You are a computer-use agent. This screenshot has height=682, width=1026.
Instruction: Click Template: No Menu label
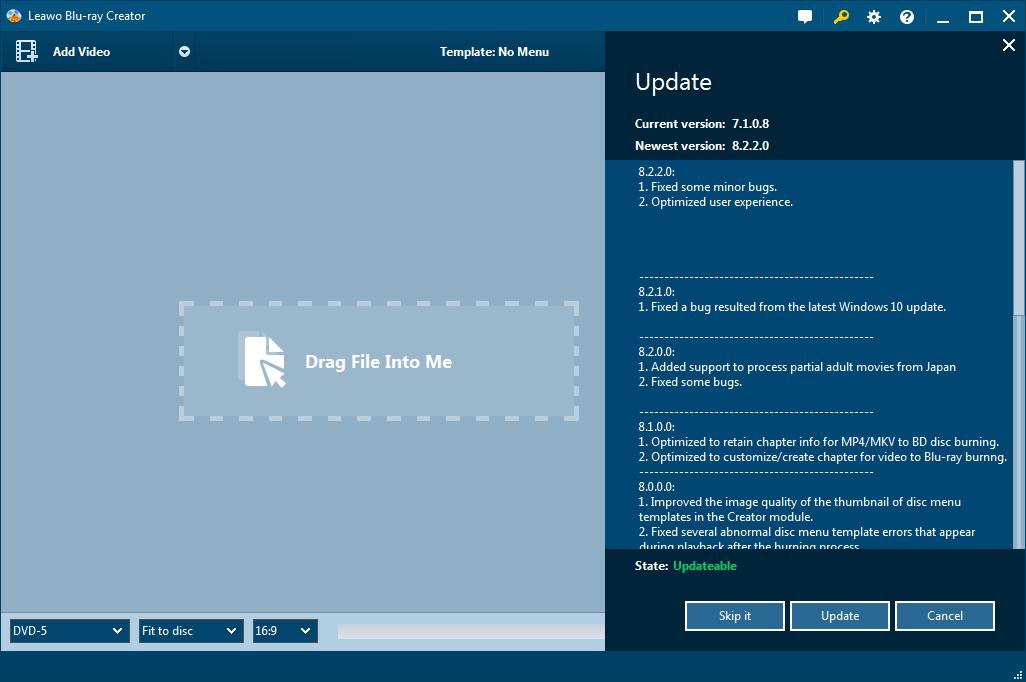tap(494, 52)
